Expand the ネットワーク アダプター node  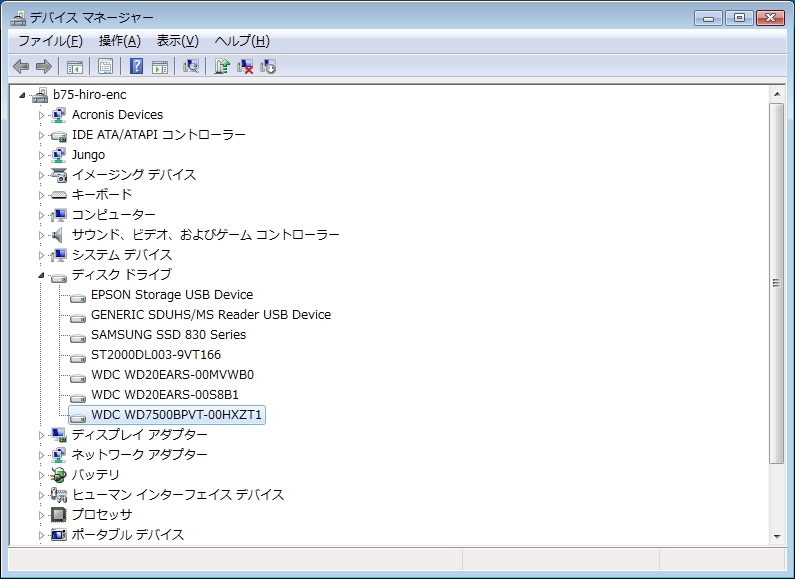pyautogui.click(x=41, y=455)
